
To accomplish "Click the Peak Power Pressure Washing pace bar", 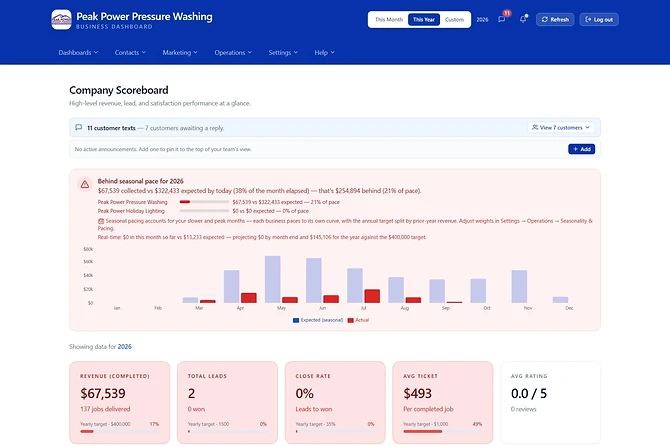I will tap(204, 202).
